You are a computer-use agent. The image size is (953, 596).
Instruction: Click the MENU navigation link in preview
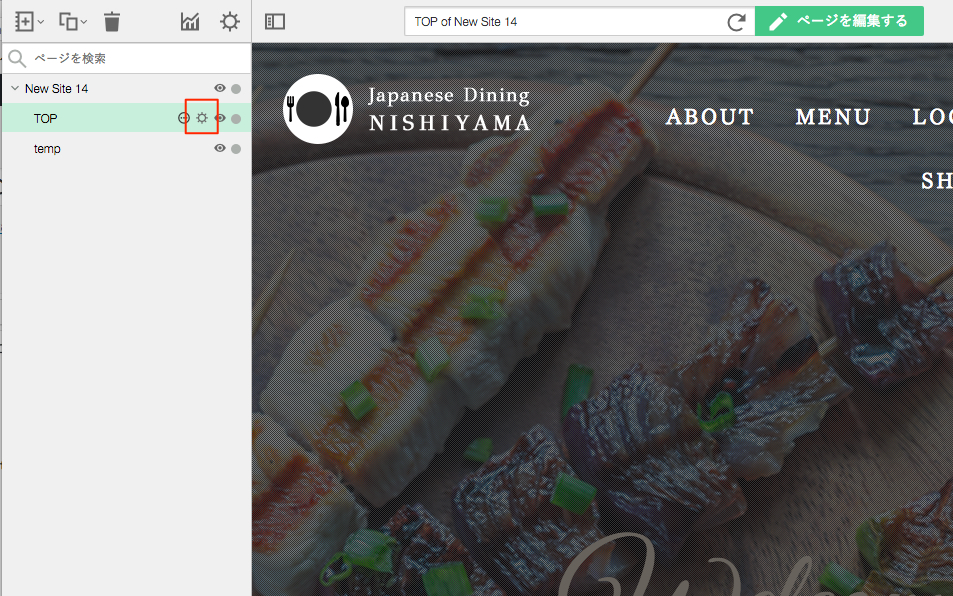coord(833,117)
